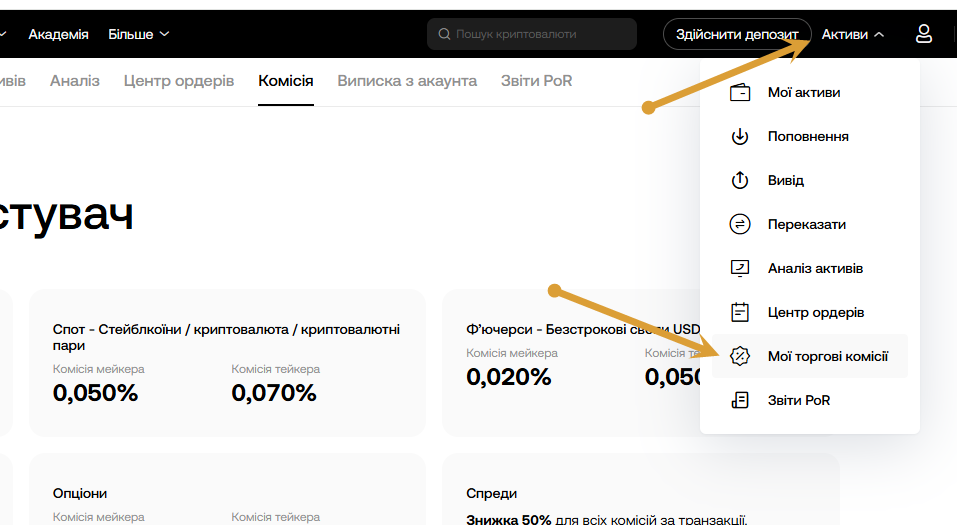Click the Поповнення download icon
The width and height of the screenshot is (957, 525).
click(740, 137)
